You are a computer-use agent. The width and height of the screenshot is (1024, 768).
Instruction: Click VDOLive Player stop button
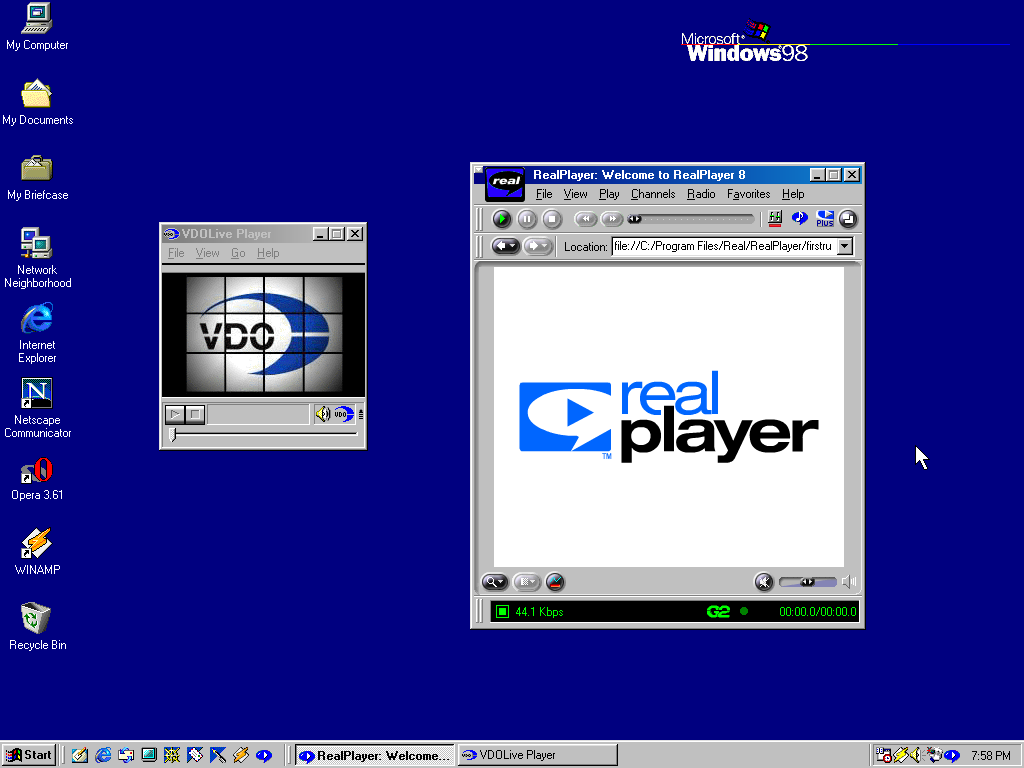pyautogui.click(x=195, y=414)
